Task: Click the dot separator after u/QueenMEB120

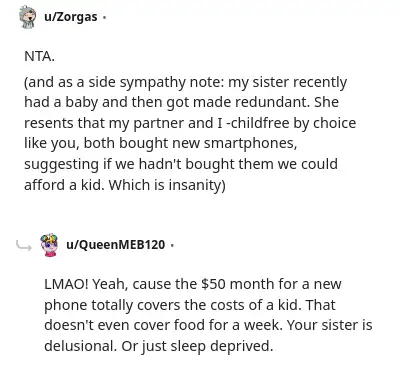Action: pyautogui.click(x=172, y=246)
